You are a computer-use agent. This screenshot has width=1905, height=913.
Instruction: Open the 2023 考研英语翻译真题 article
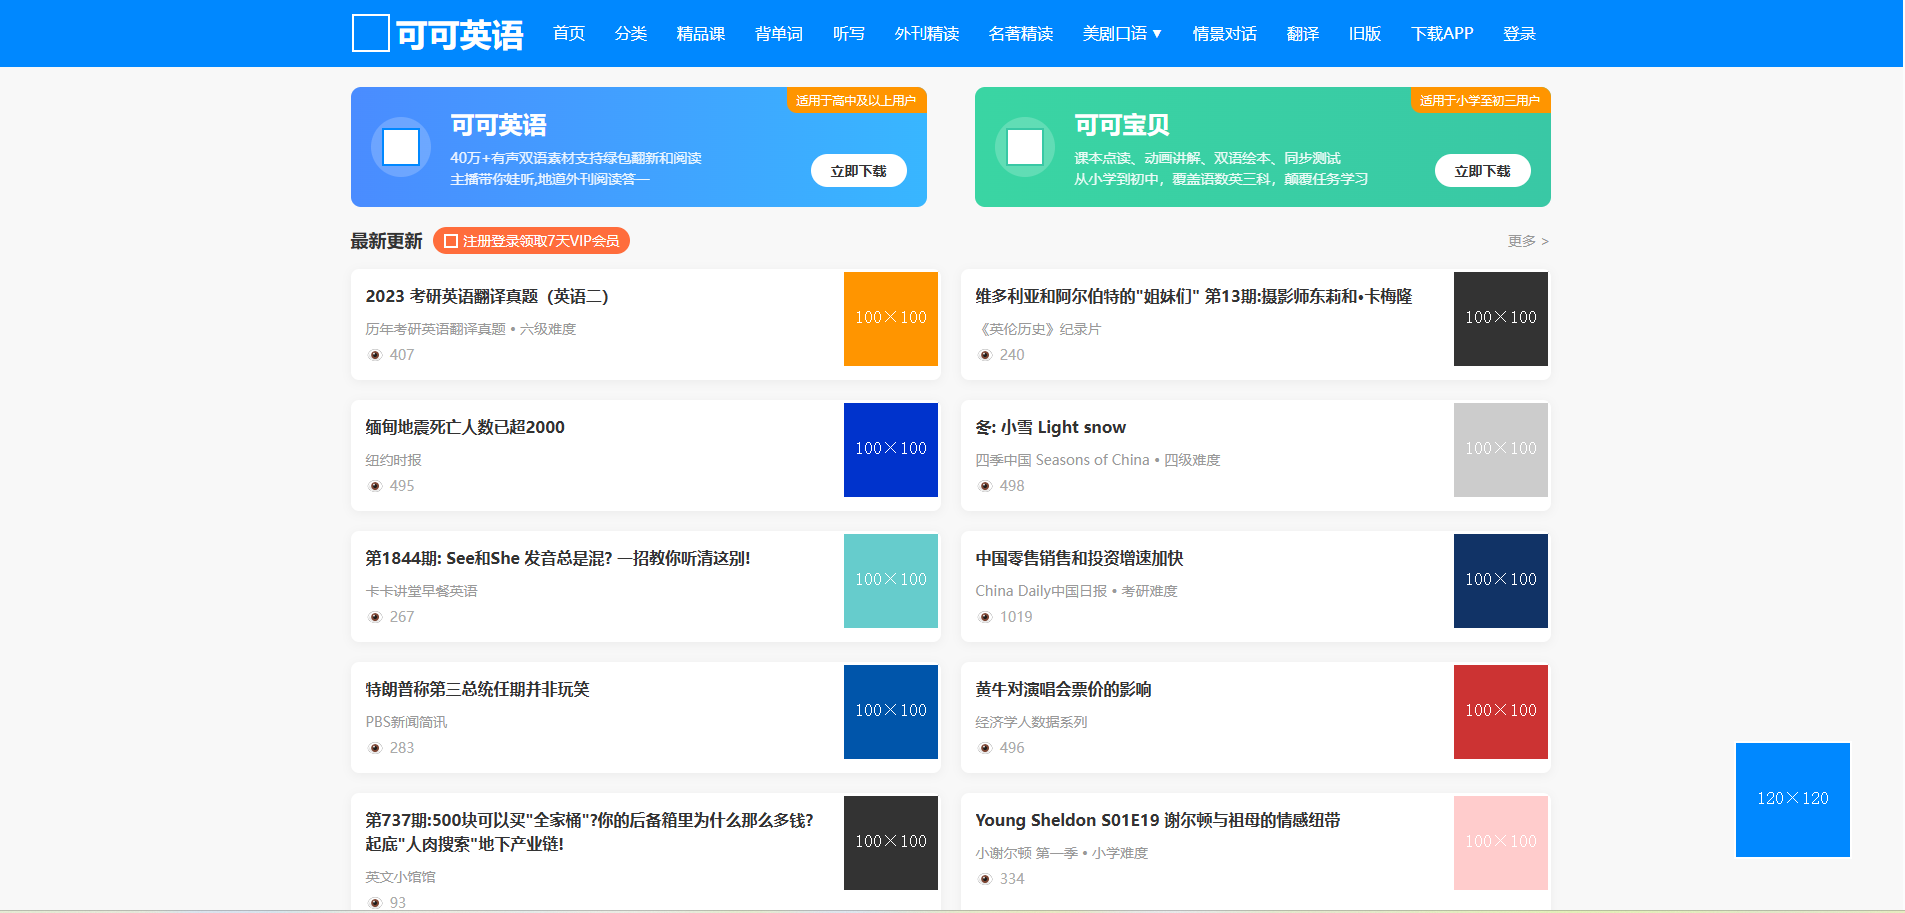(487, 296)
